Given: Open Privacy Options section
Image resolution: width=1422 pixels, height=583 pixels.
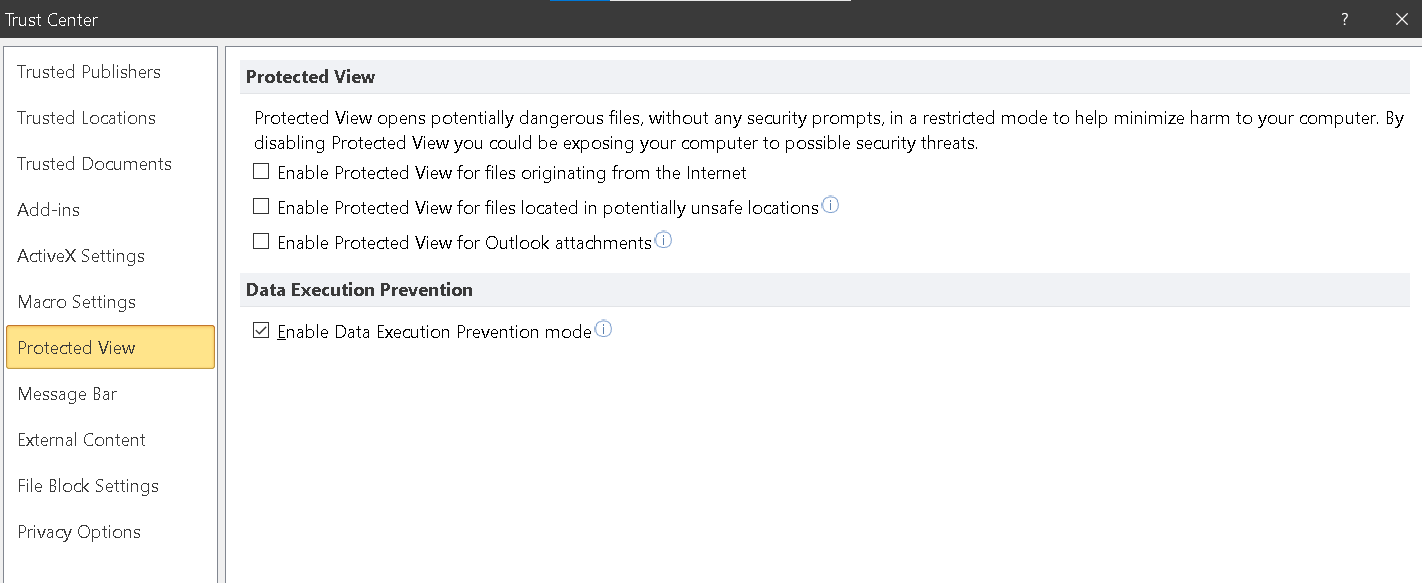Looking at the screenshot, I should (79, 532).
